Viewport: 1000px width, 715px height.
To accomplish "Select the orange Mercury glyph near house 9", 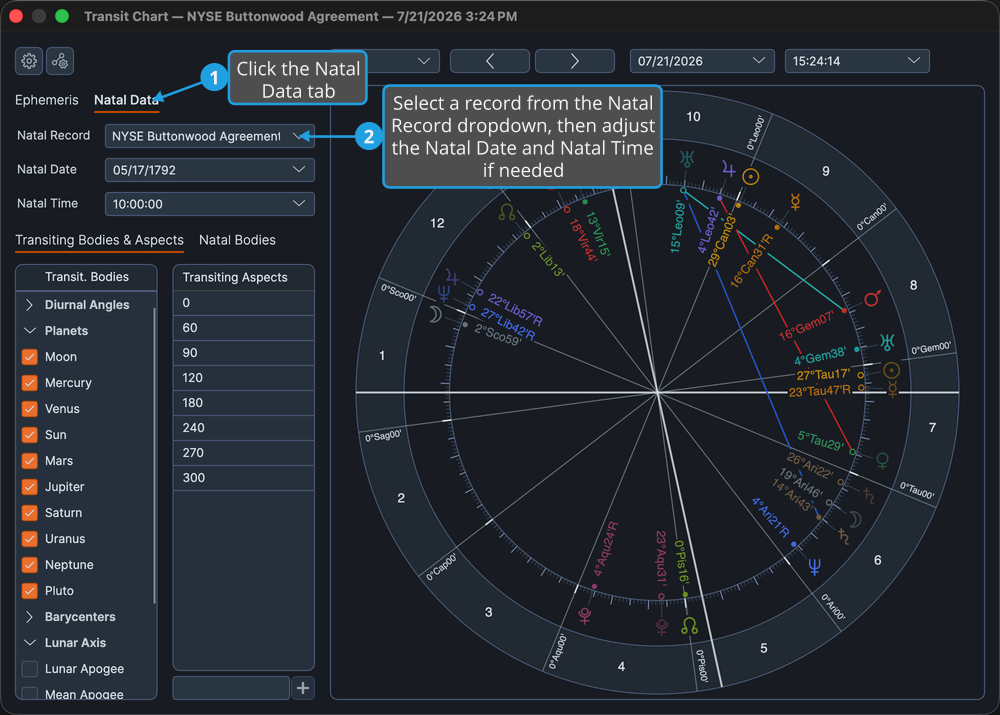I will pos(795,202).
